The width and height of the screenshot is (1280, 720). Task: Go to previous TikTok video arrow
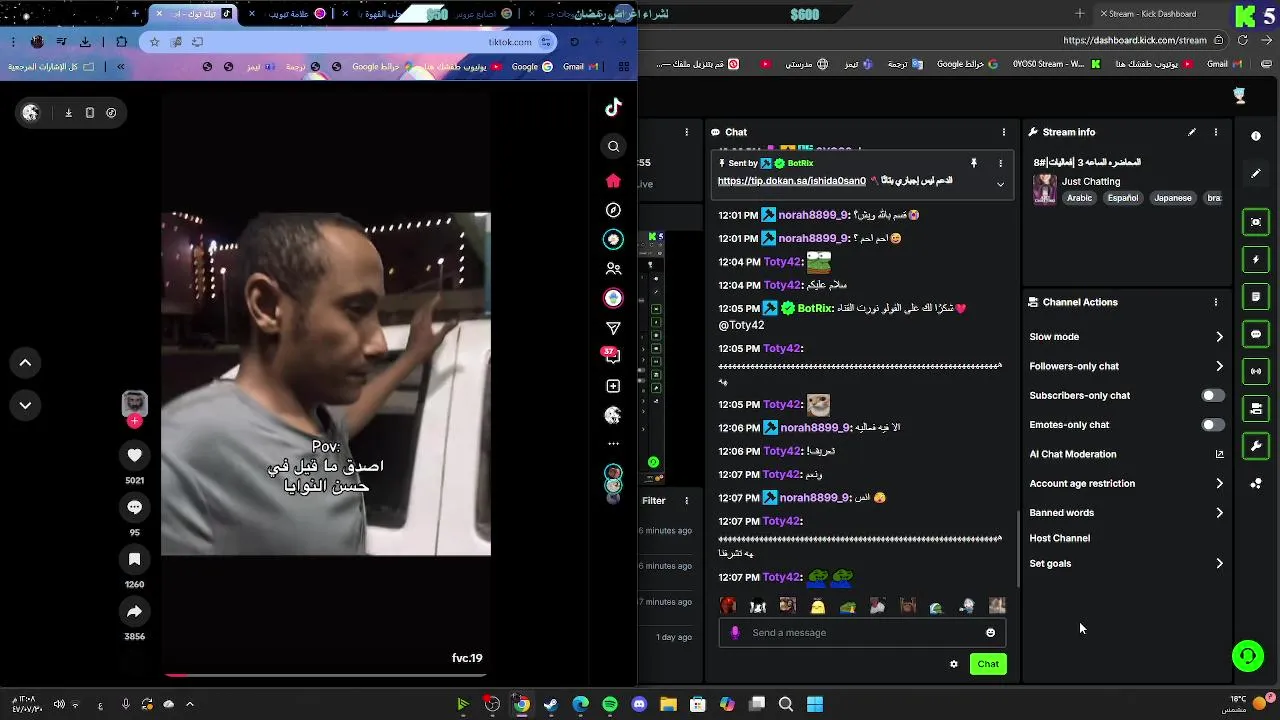tap(25, 363)
